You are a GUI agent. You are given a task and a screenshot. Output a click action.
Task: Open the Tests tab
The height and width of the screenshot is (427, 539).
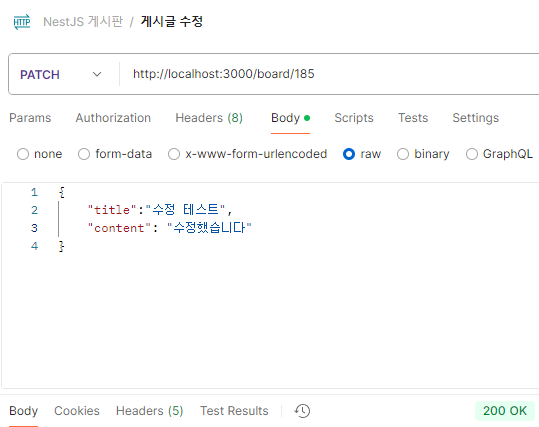413,118
